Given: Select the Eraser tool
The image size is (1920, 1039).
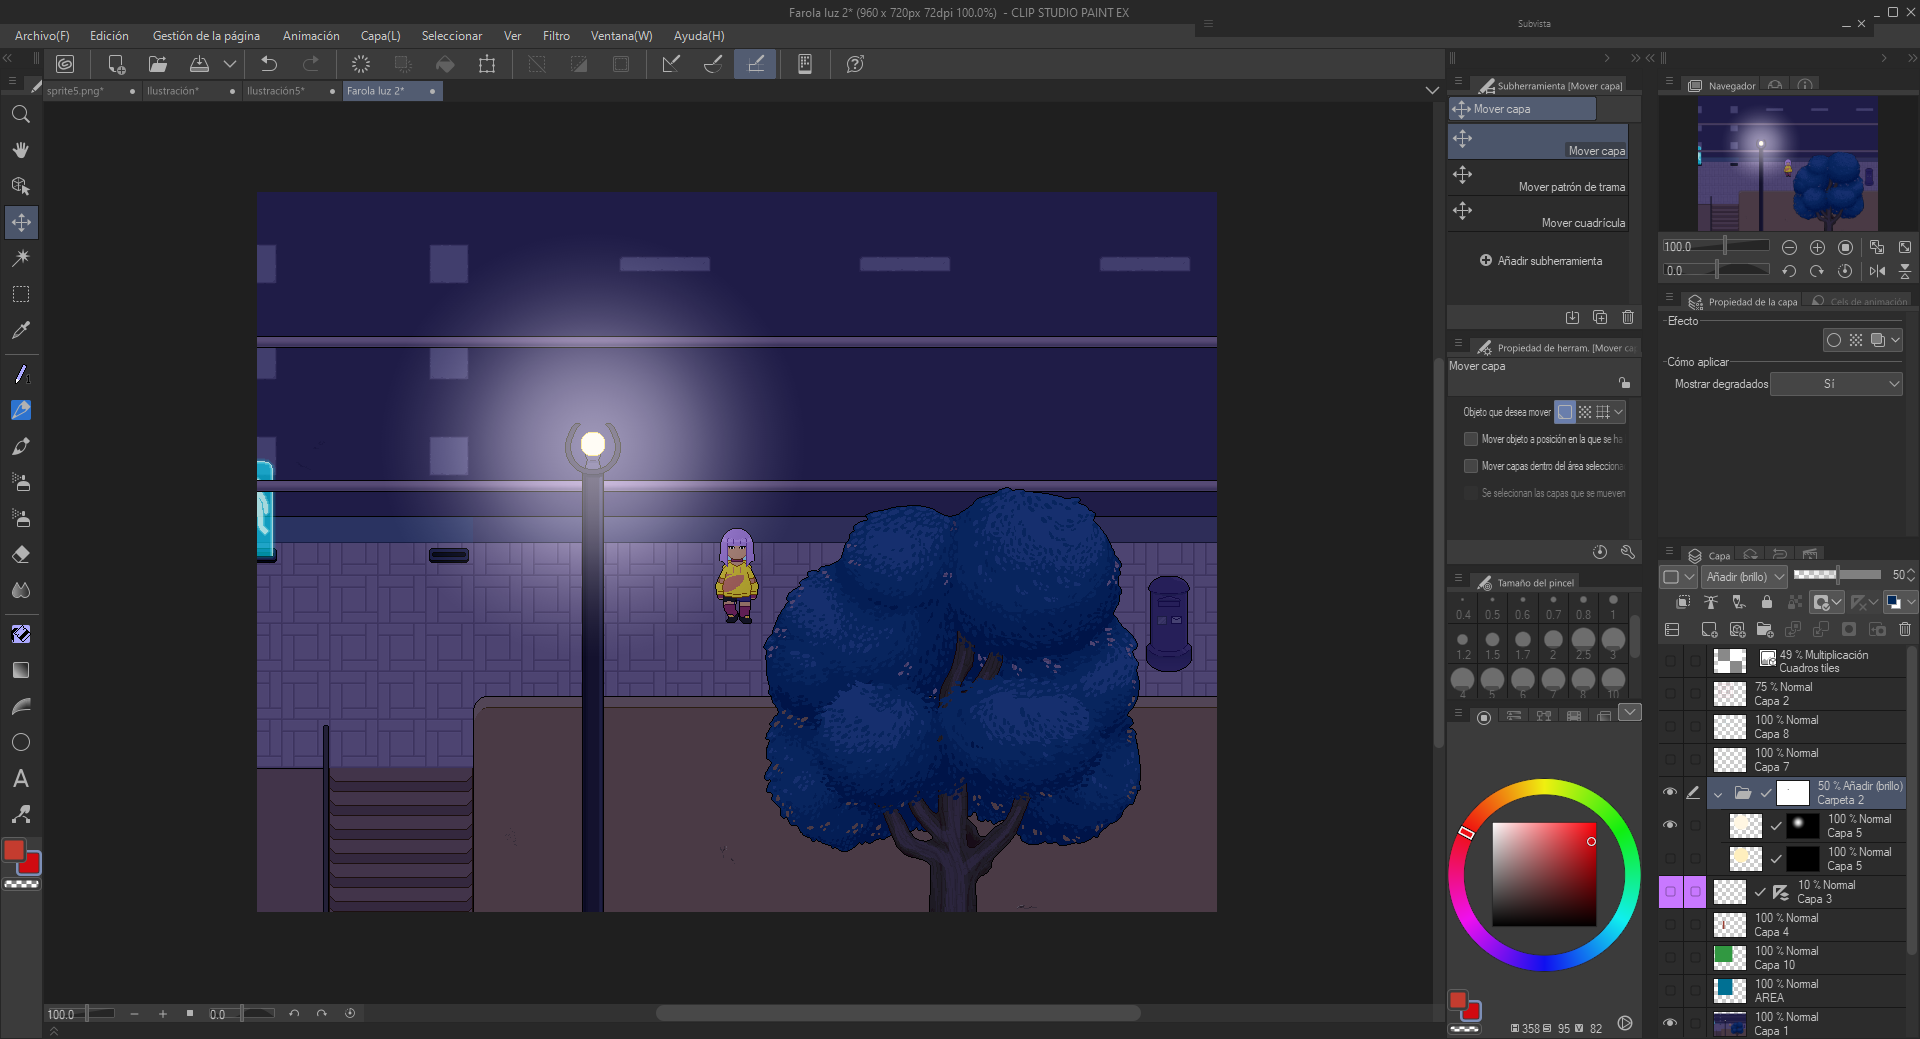Looking at the screenshot, I should (21, 554).
